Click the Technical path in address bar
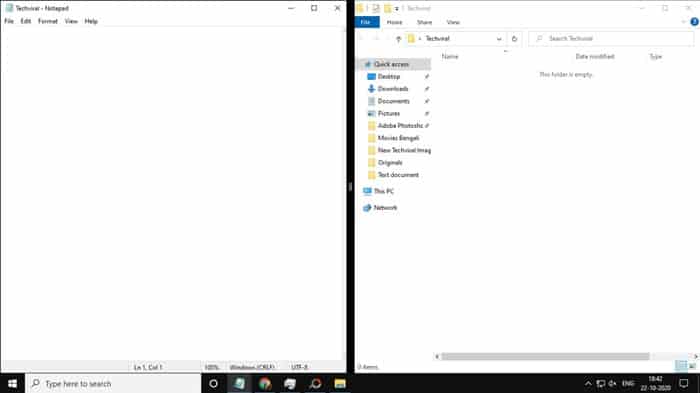This screenshot has width=700, height=393. coord(438,39)
